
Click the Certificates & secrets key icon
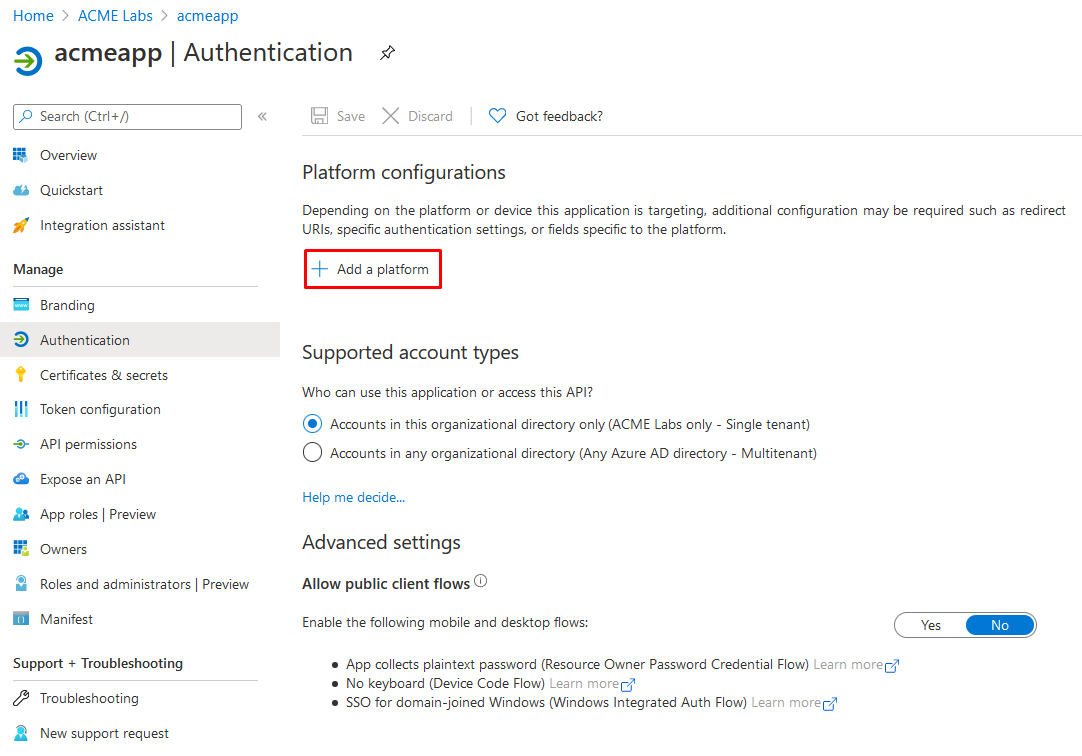click(x=21, y=375)
